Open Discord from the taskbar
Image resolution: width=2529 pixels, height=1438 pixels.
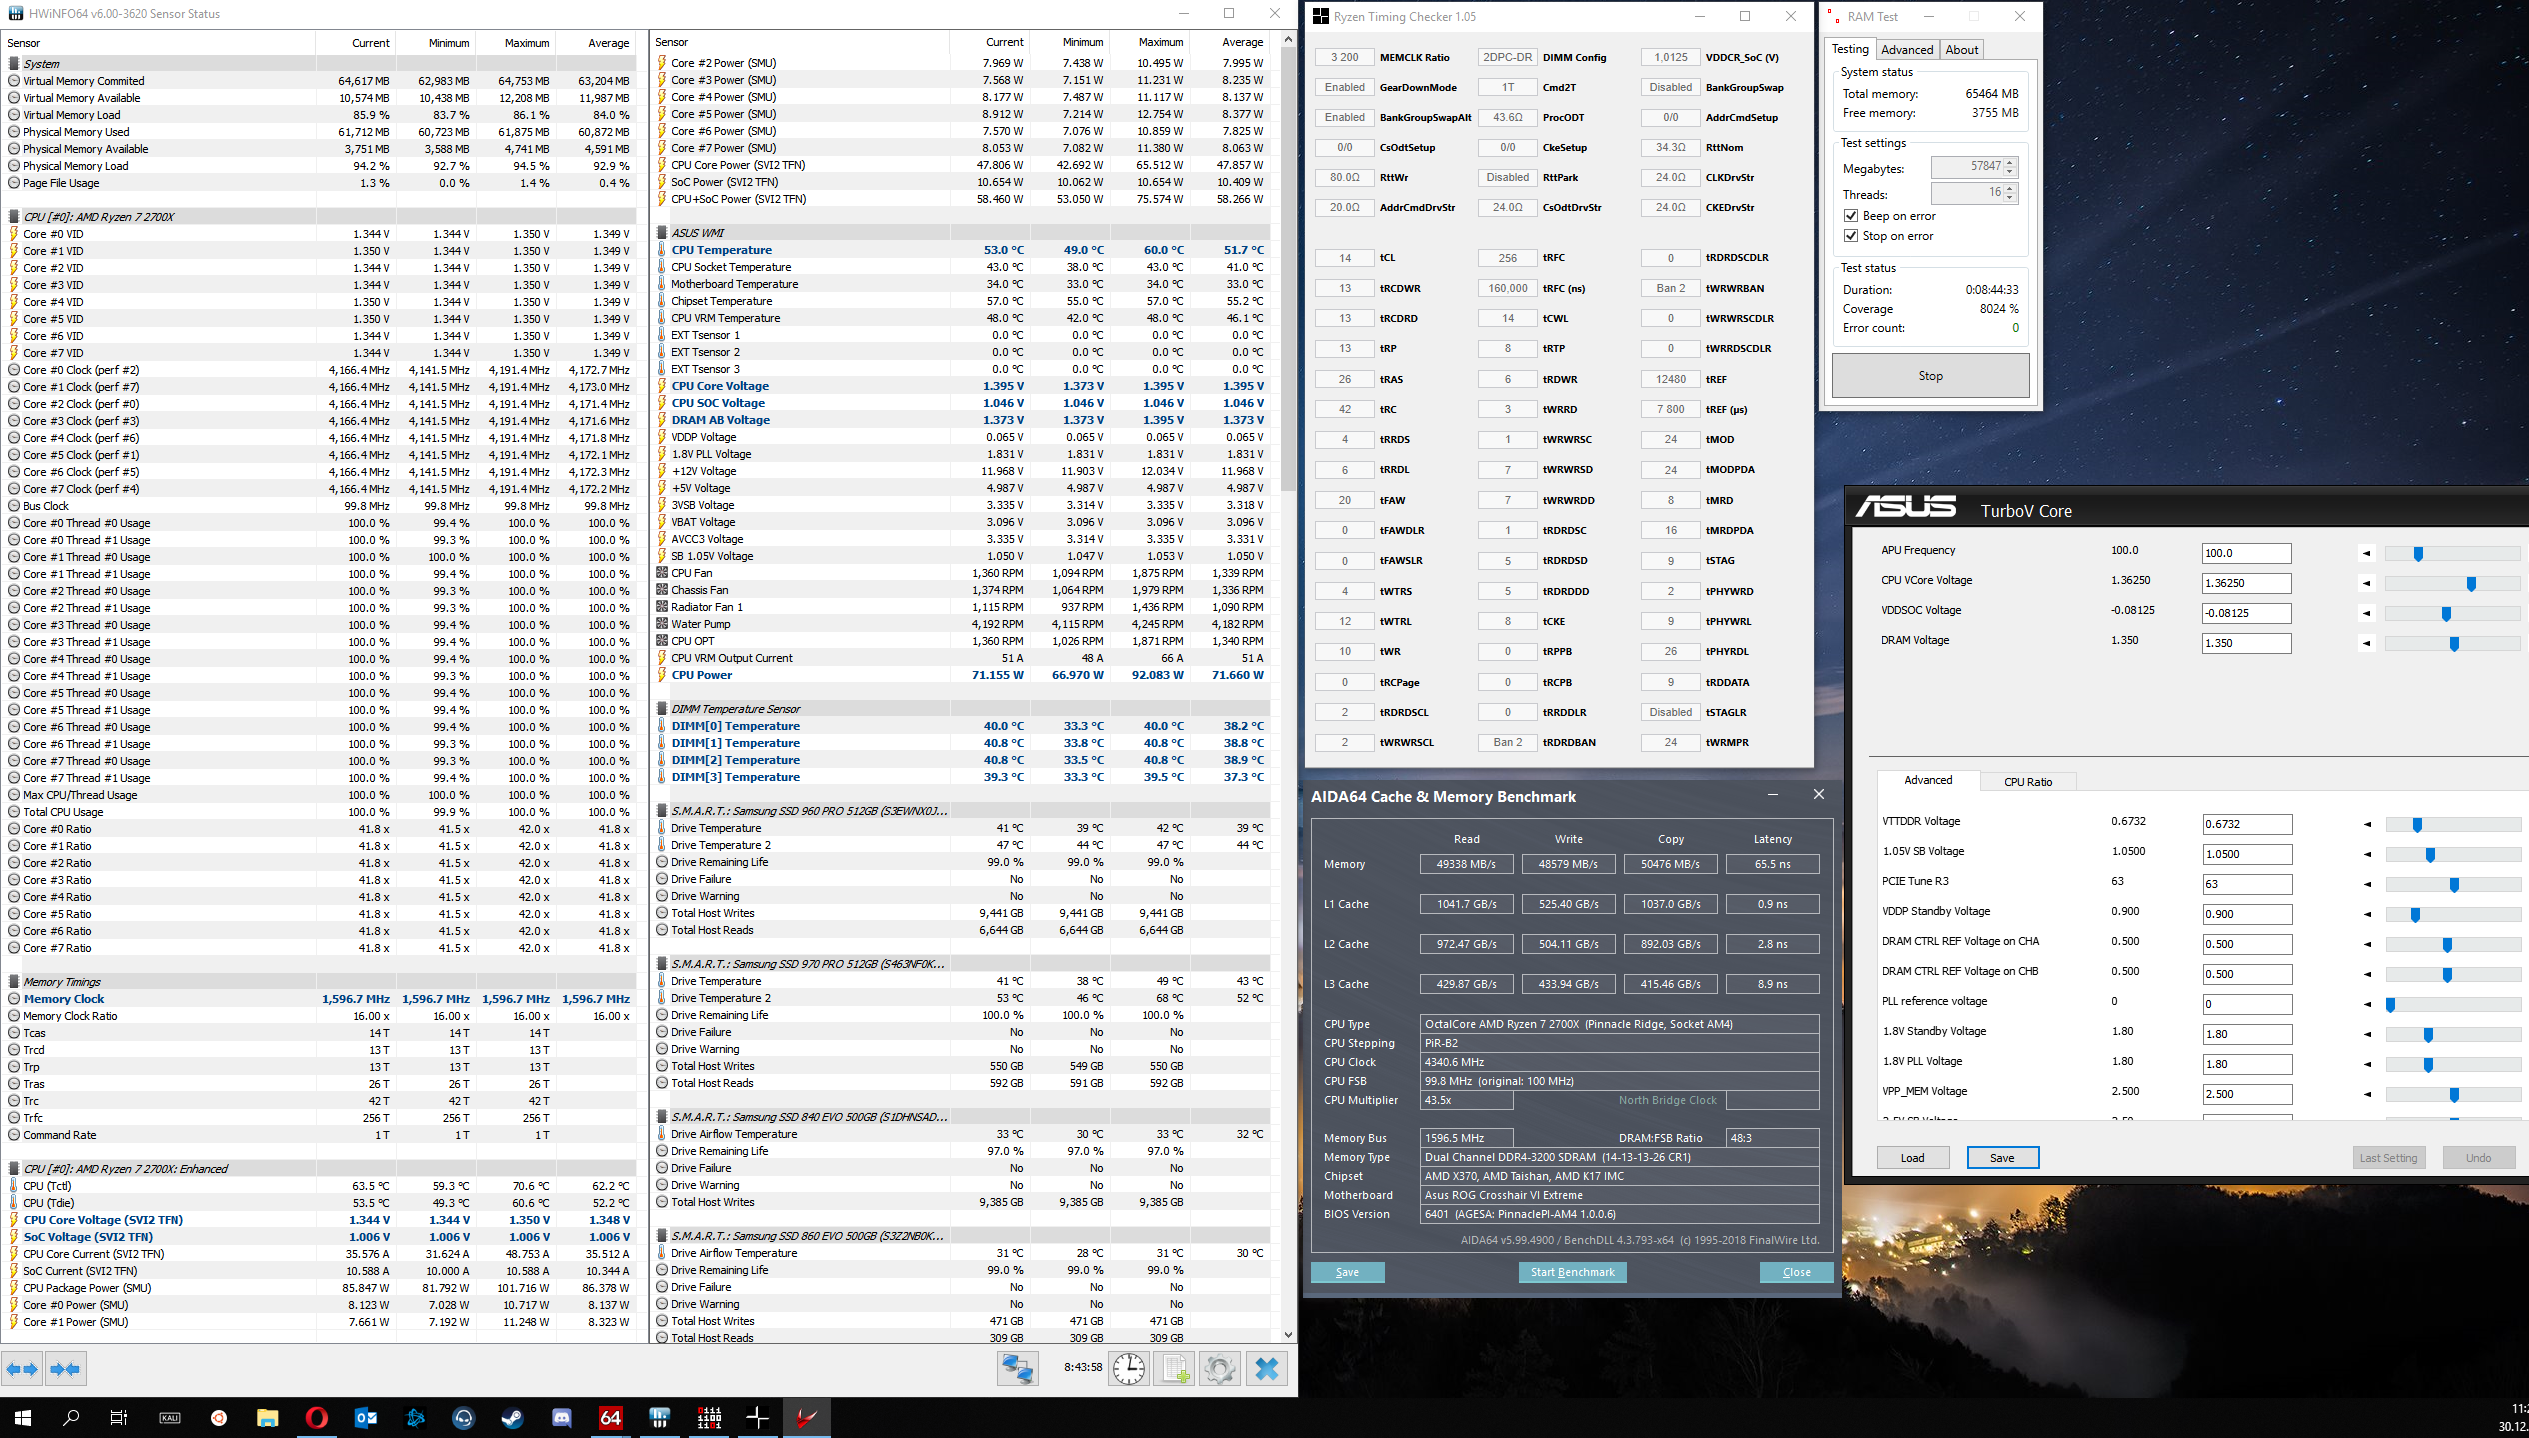[x=562, y=1417]
